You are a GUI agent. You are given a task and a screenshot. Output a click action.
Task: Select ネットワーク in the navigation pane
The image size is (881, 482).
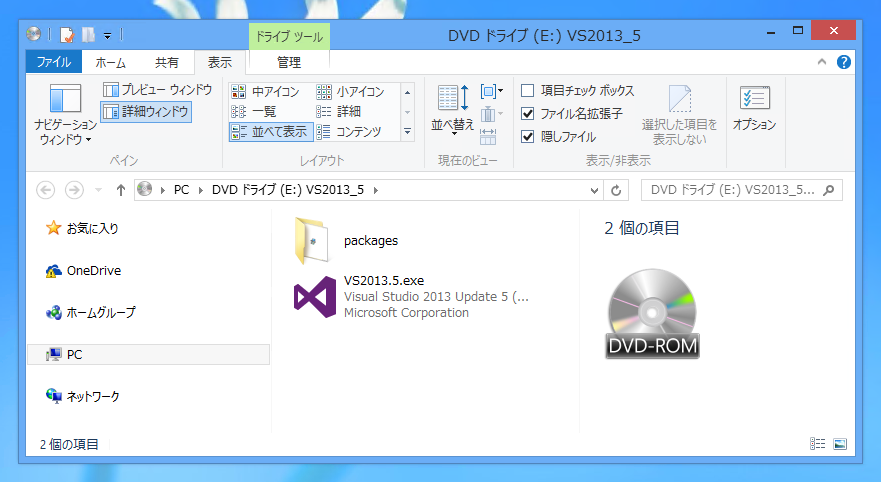83,396
